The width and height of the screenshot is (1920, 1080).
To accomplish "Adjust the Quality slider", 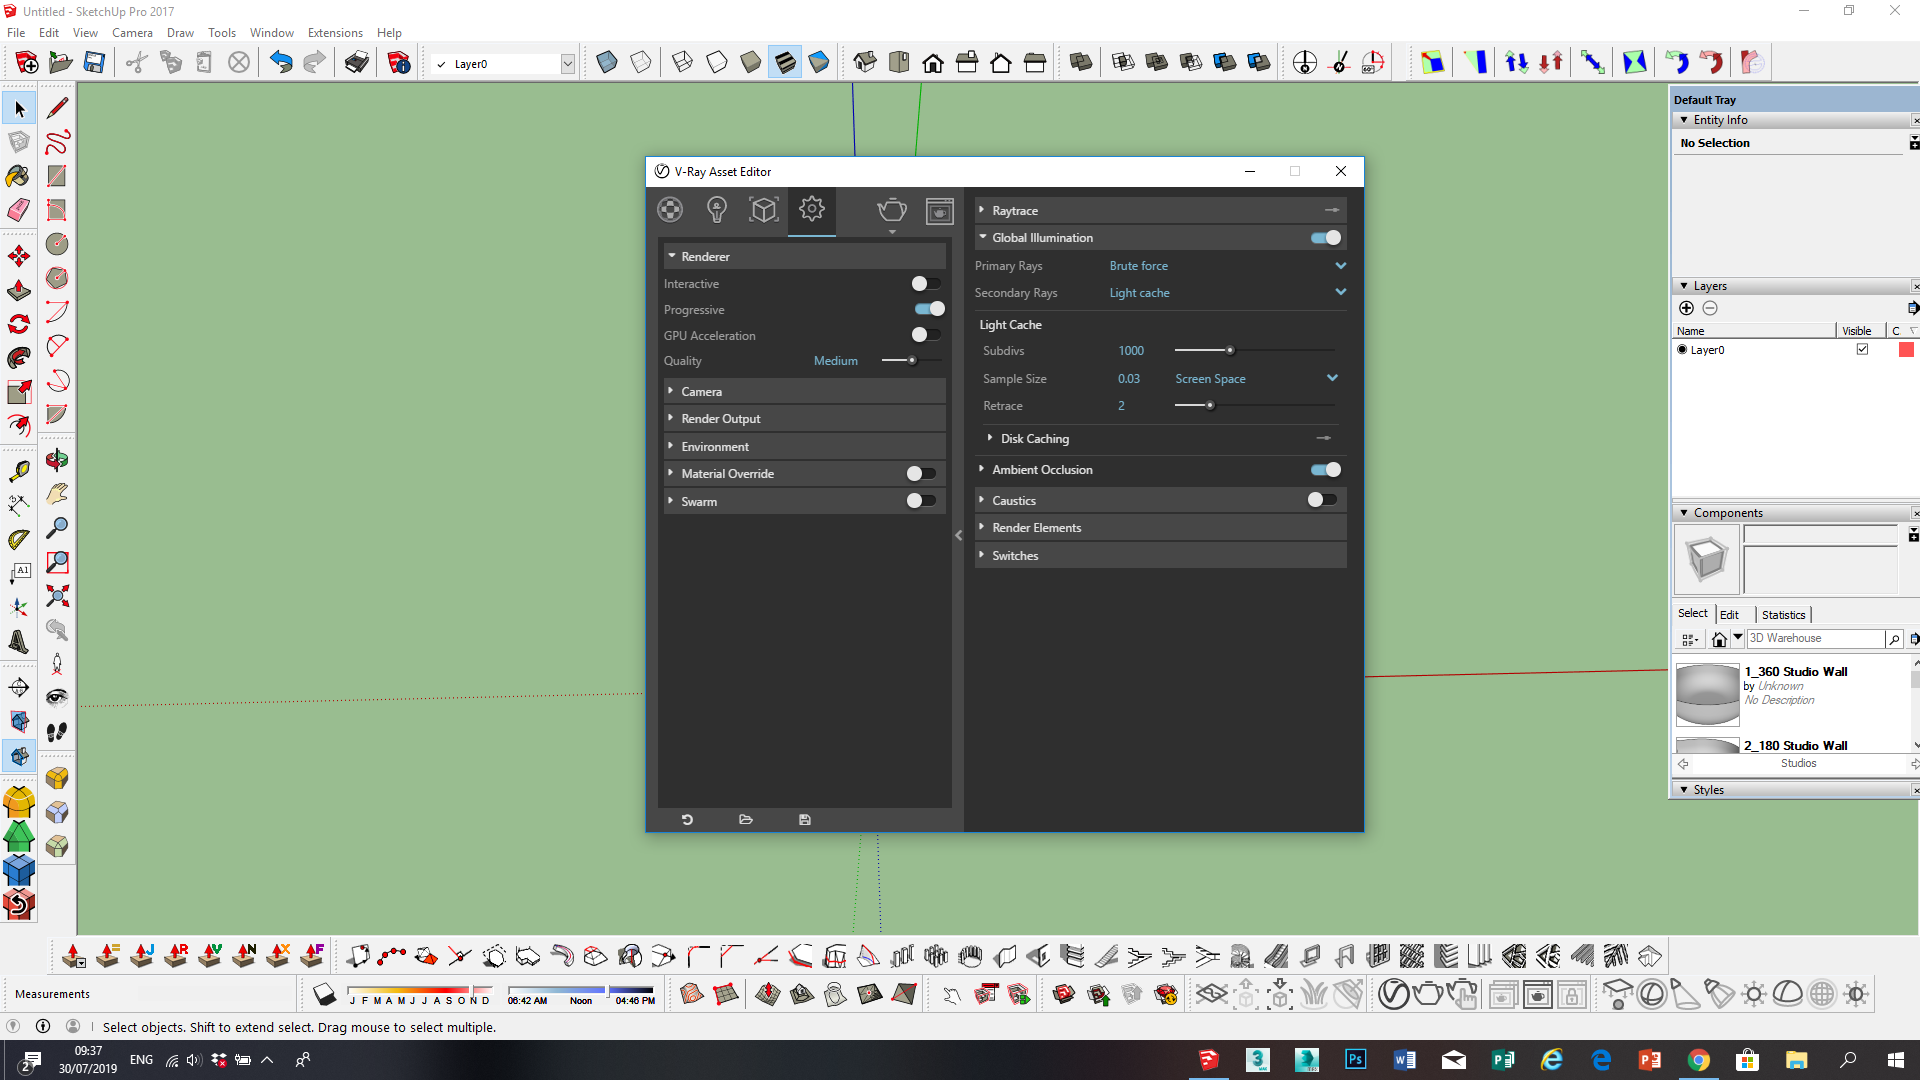I will [x=912, y=361].
